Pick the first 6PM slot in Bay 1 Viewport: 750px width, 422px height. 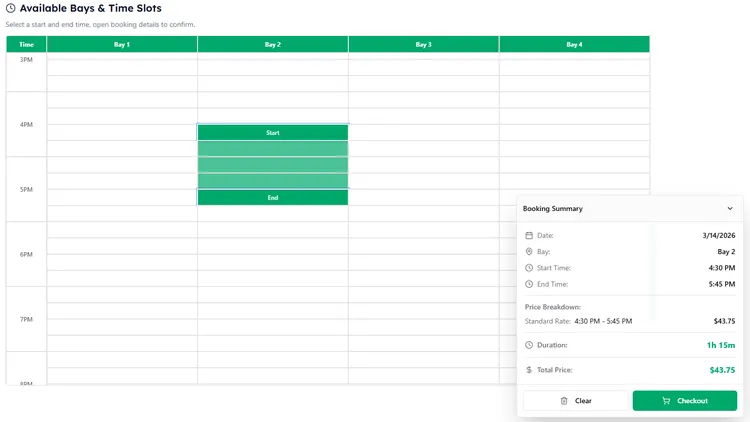(122, 230)
